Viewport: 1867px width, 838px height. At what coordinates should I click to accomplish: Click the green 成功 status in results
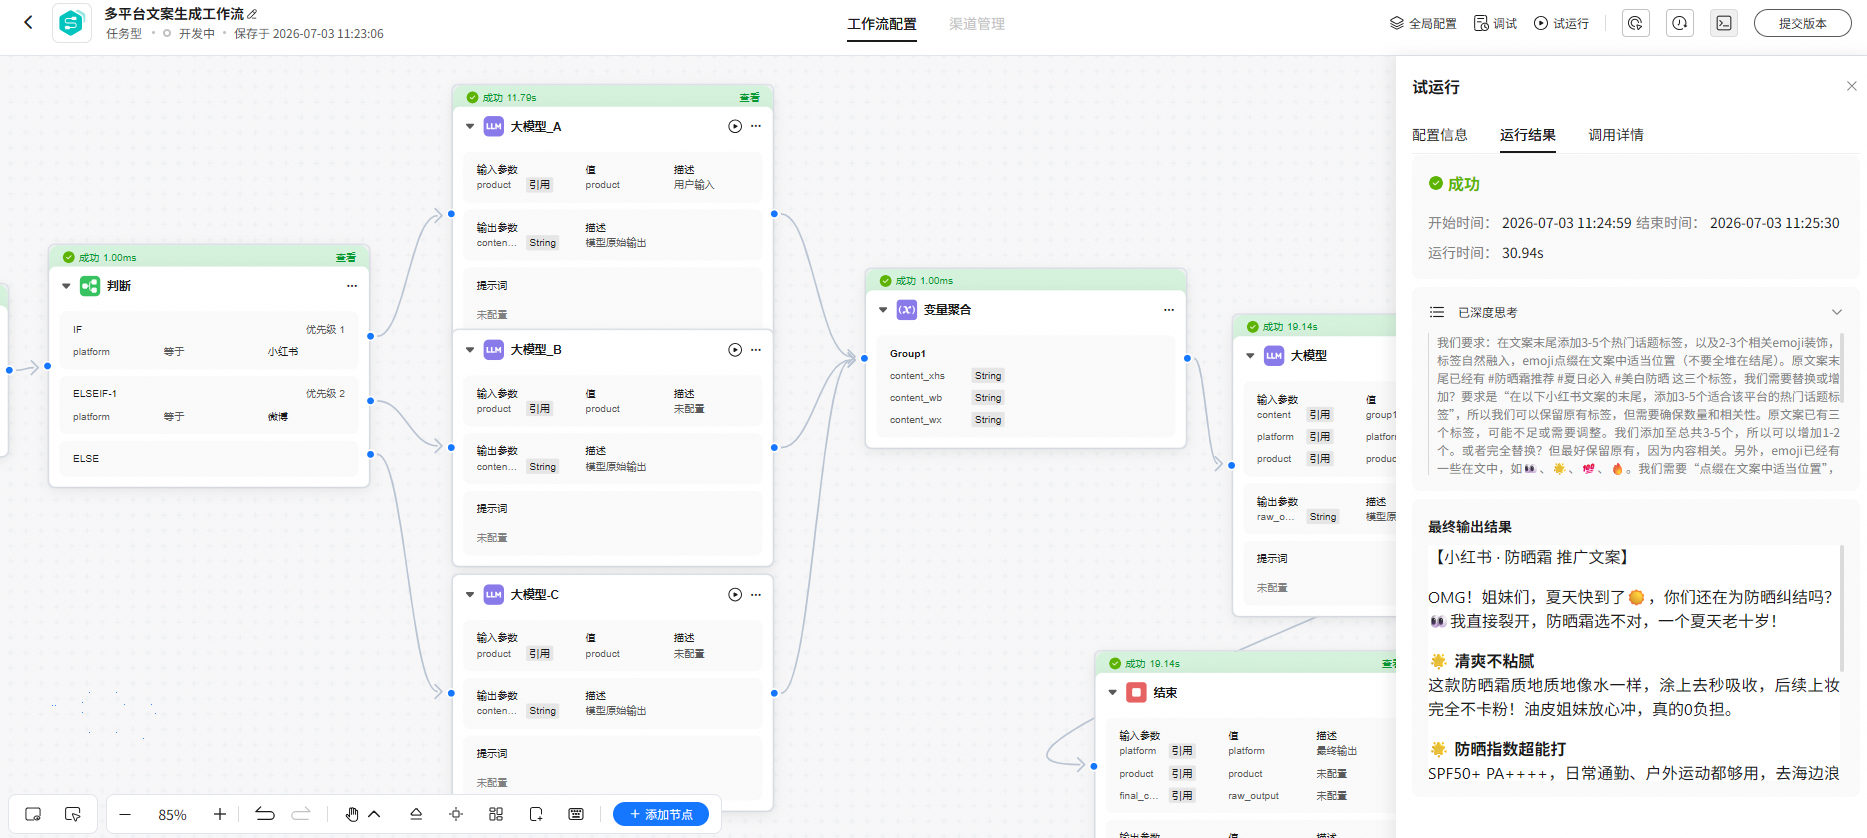1454,184
